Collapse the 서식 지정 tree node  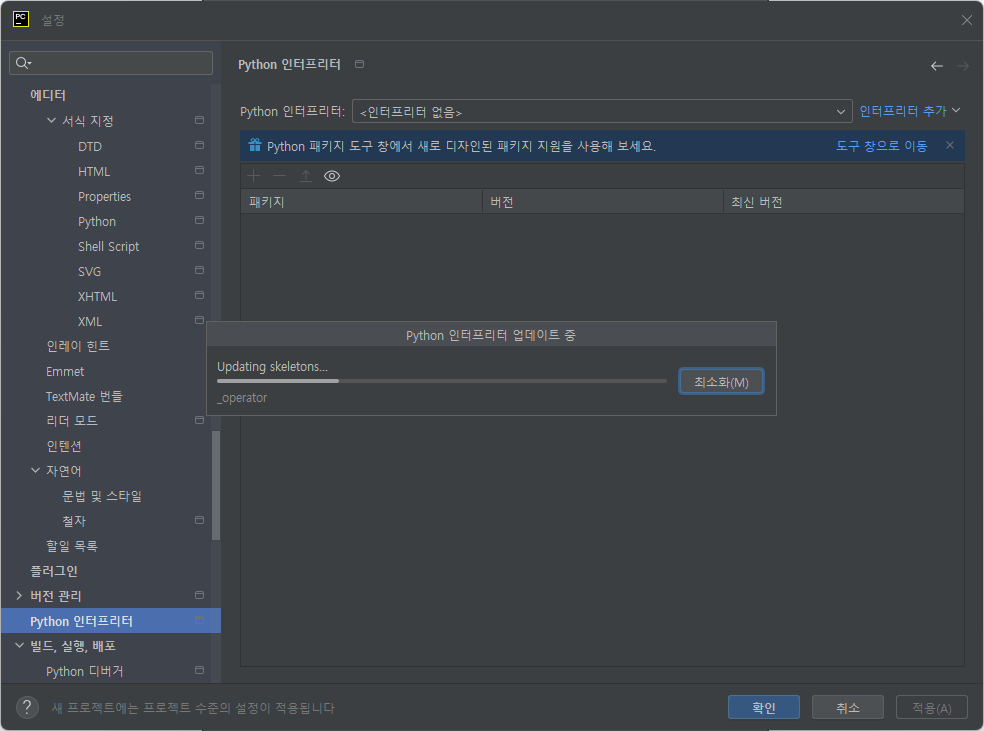pos(51,120)
